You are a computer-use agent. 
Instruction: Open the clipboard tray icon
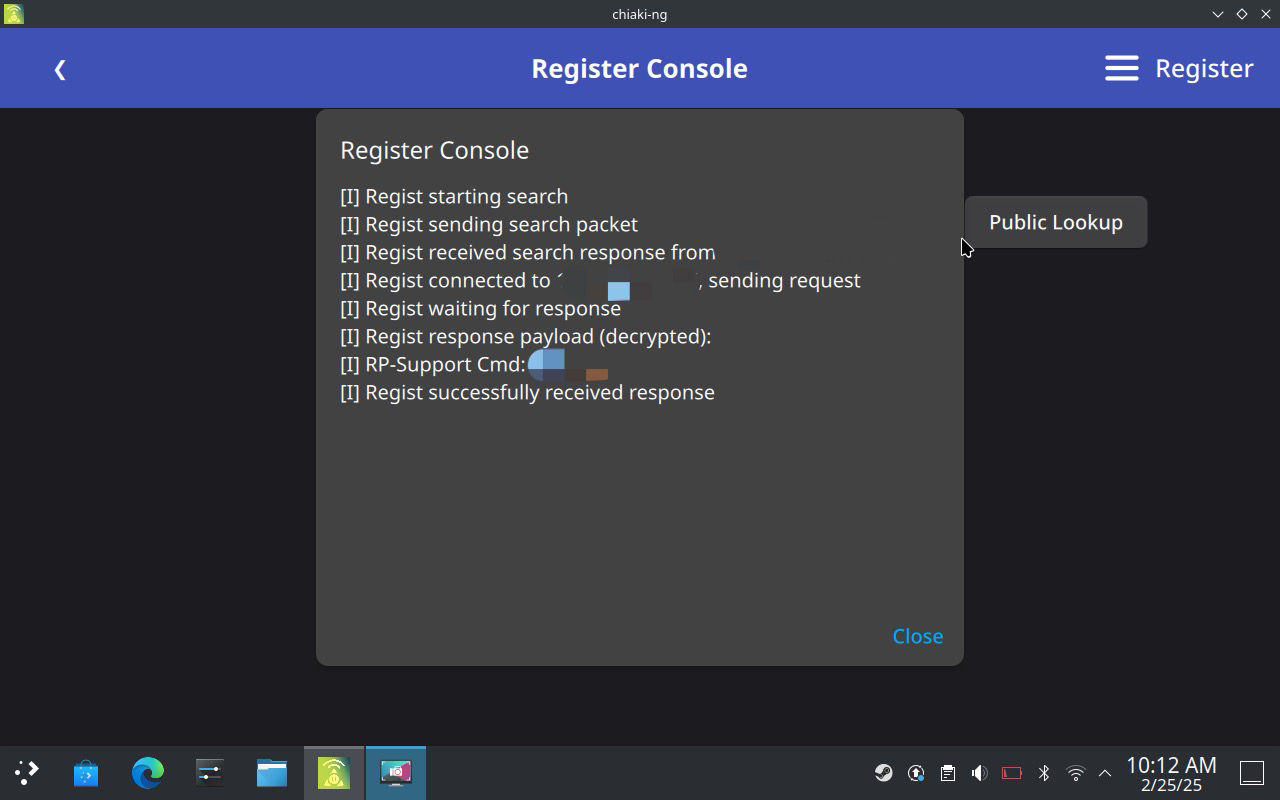[948, 773]
